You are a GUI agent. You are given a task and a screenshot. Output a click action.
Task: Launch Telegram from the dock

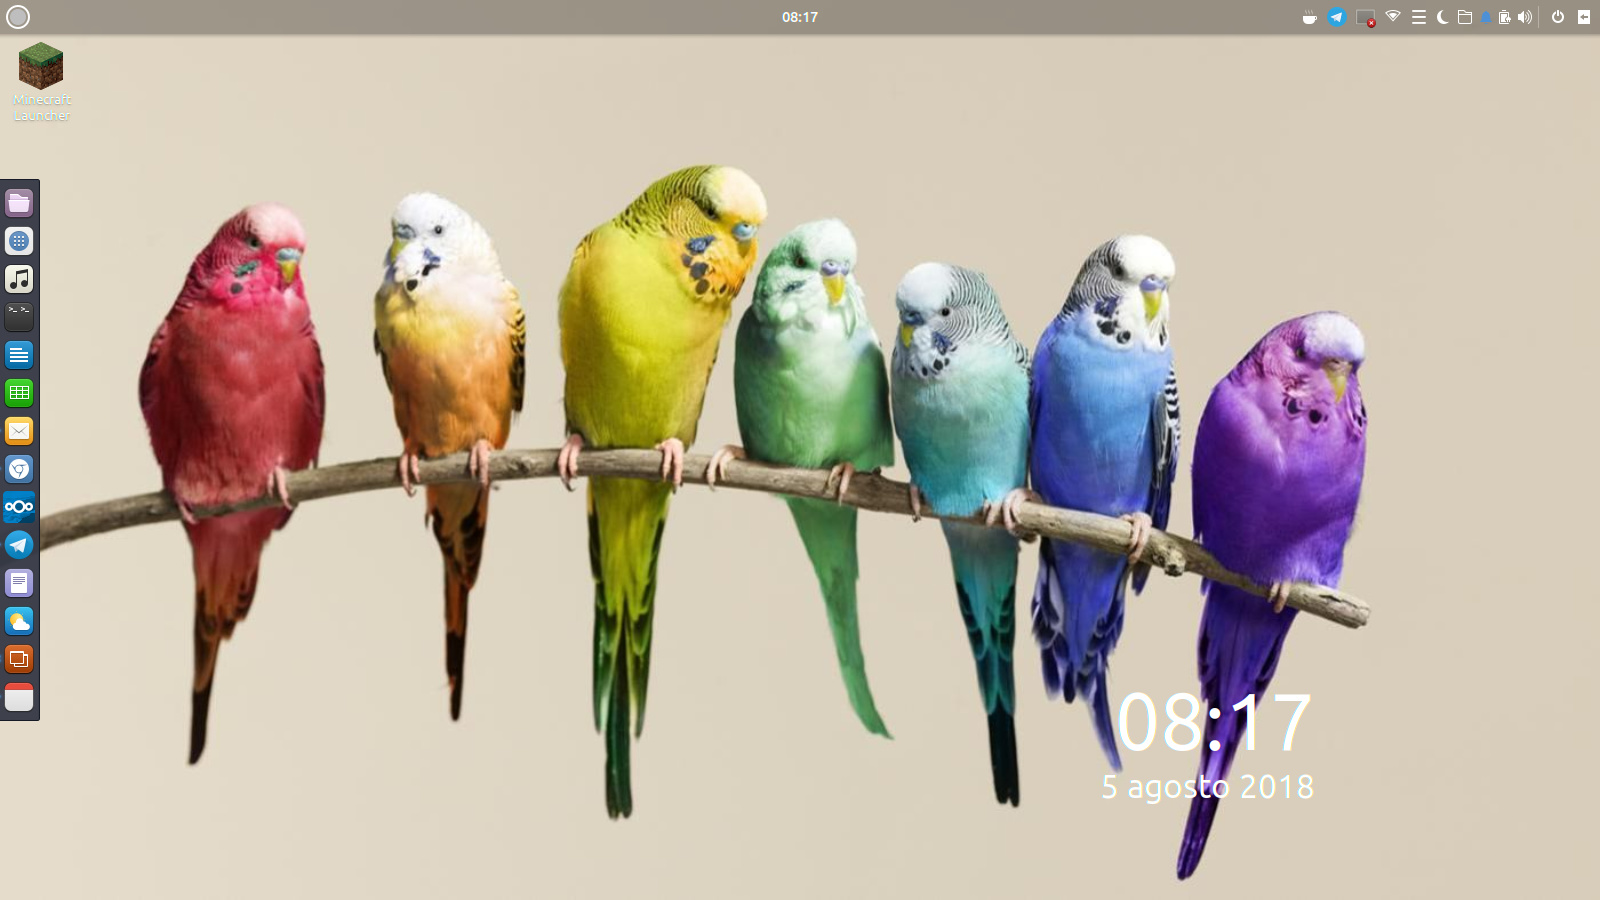19,545
